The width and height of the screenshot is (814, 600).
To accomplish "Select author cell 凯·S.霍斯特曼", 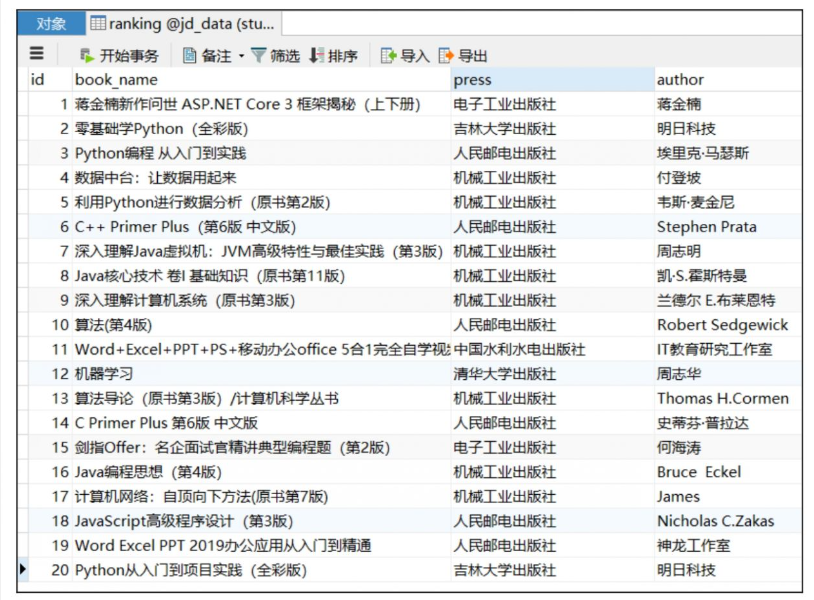I will coord(728,276).
